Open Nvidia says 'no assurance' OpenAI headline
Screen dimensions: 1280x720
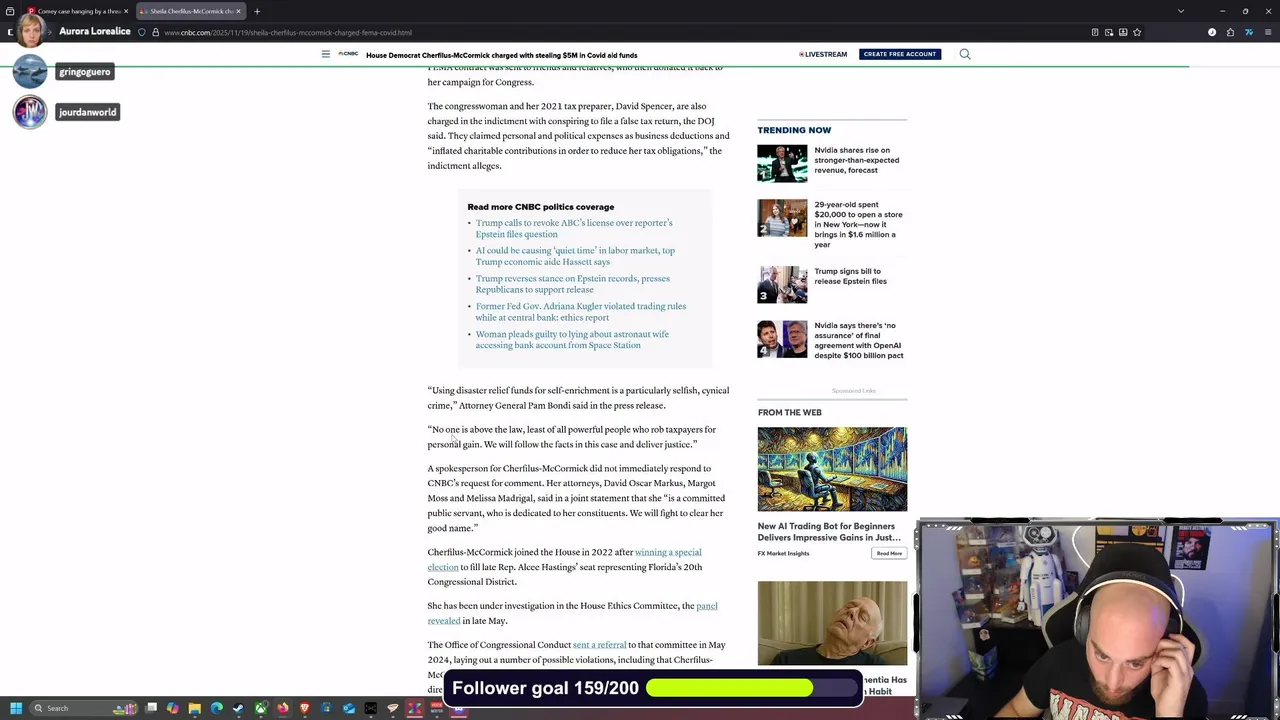tap(858, 340)
